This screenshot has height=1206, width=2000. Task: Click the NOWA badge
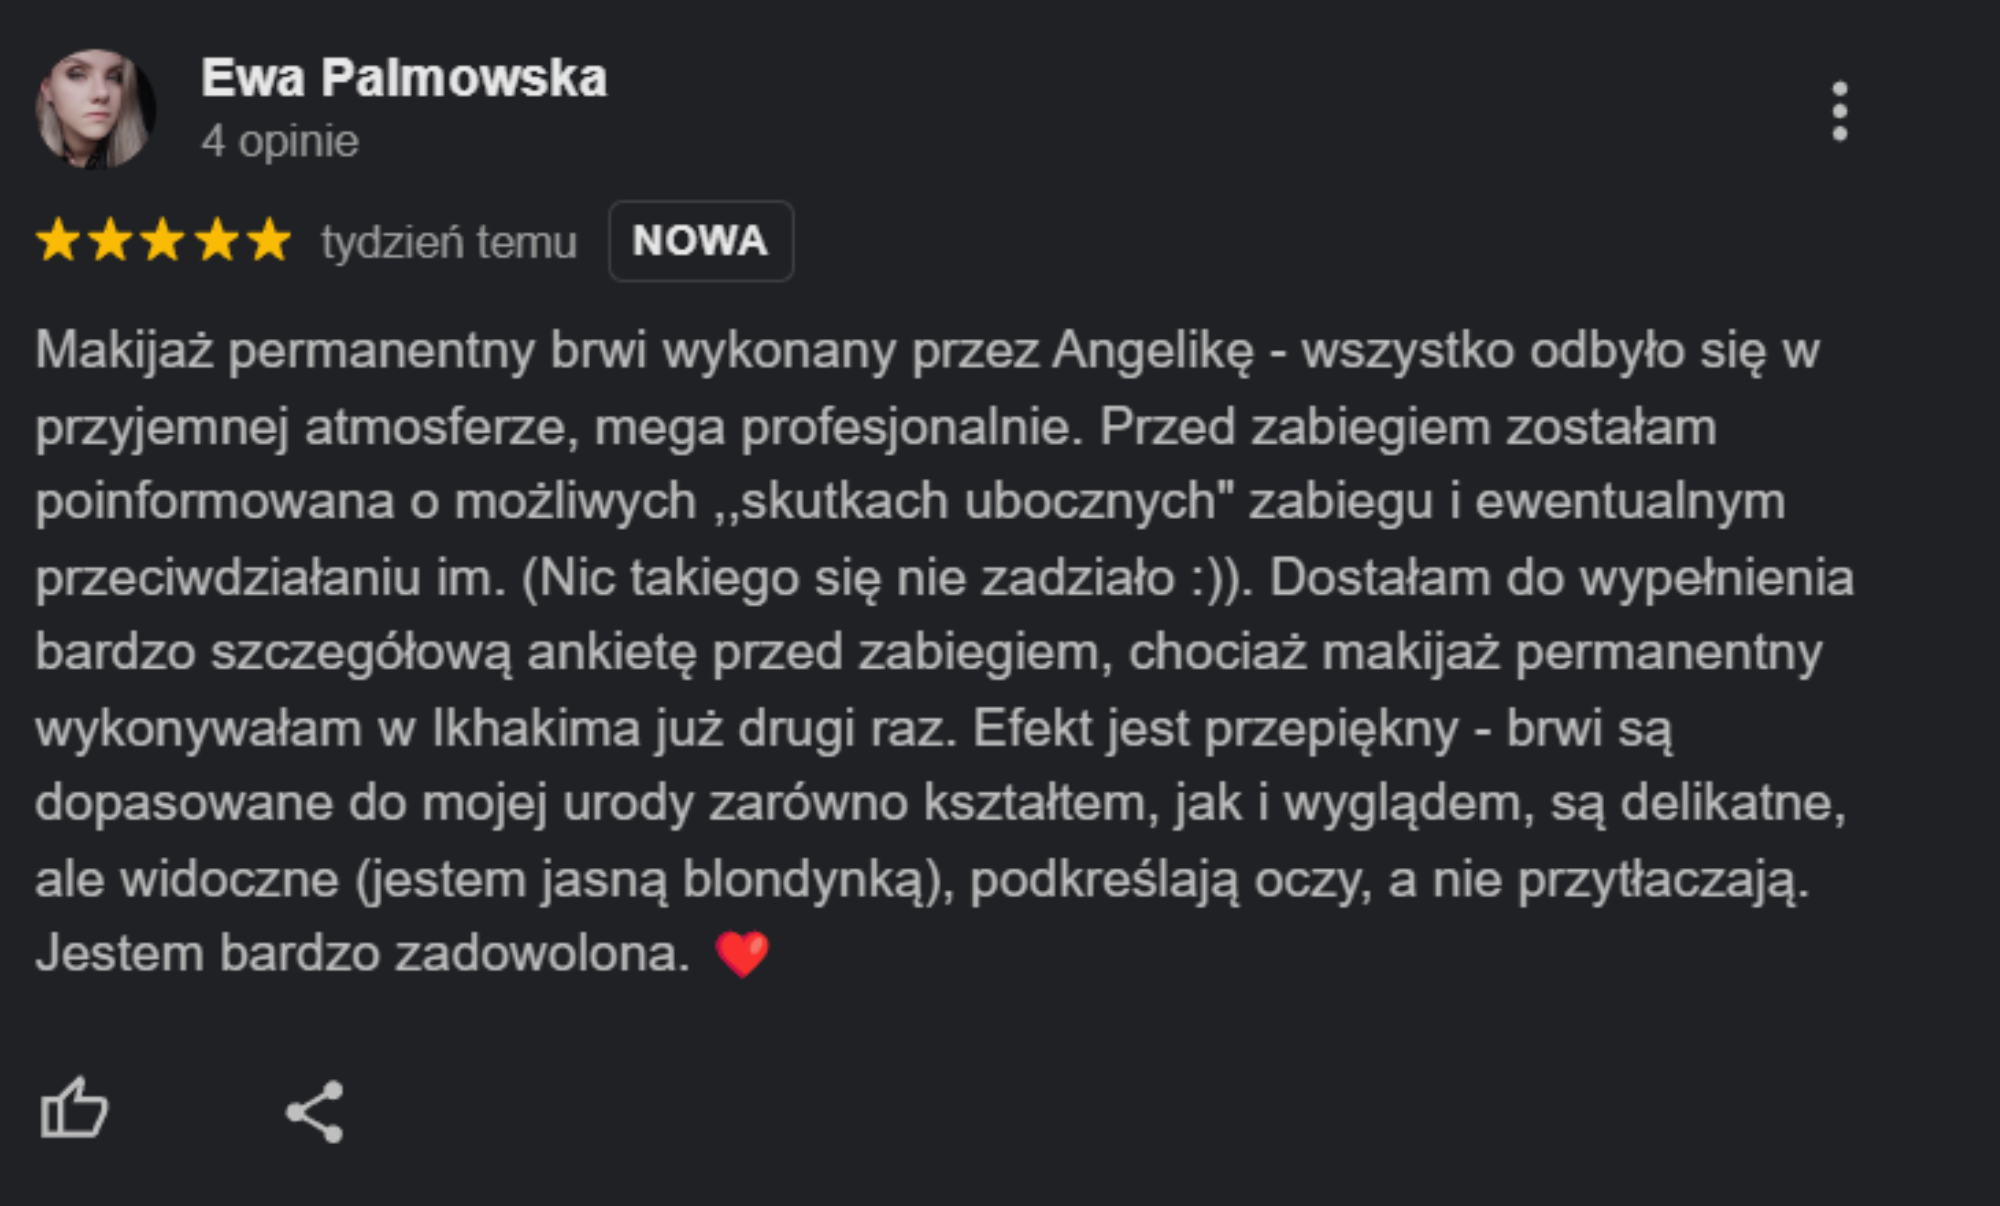(701, 241)
